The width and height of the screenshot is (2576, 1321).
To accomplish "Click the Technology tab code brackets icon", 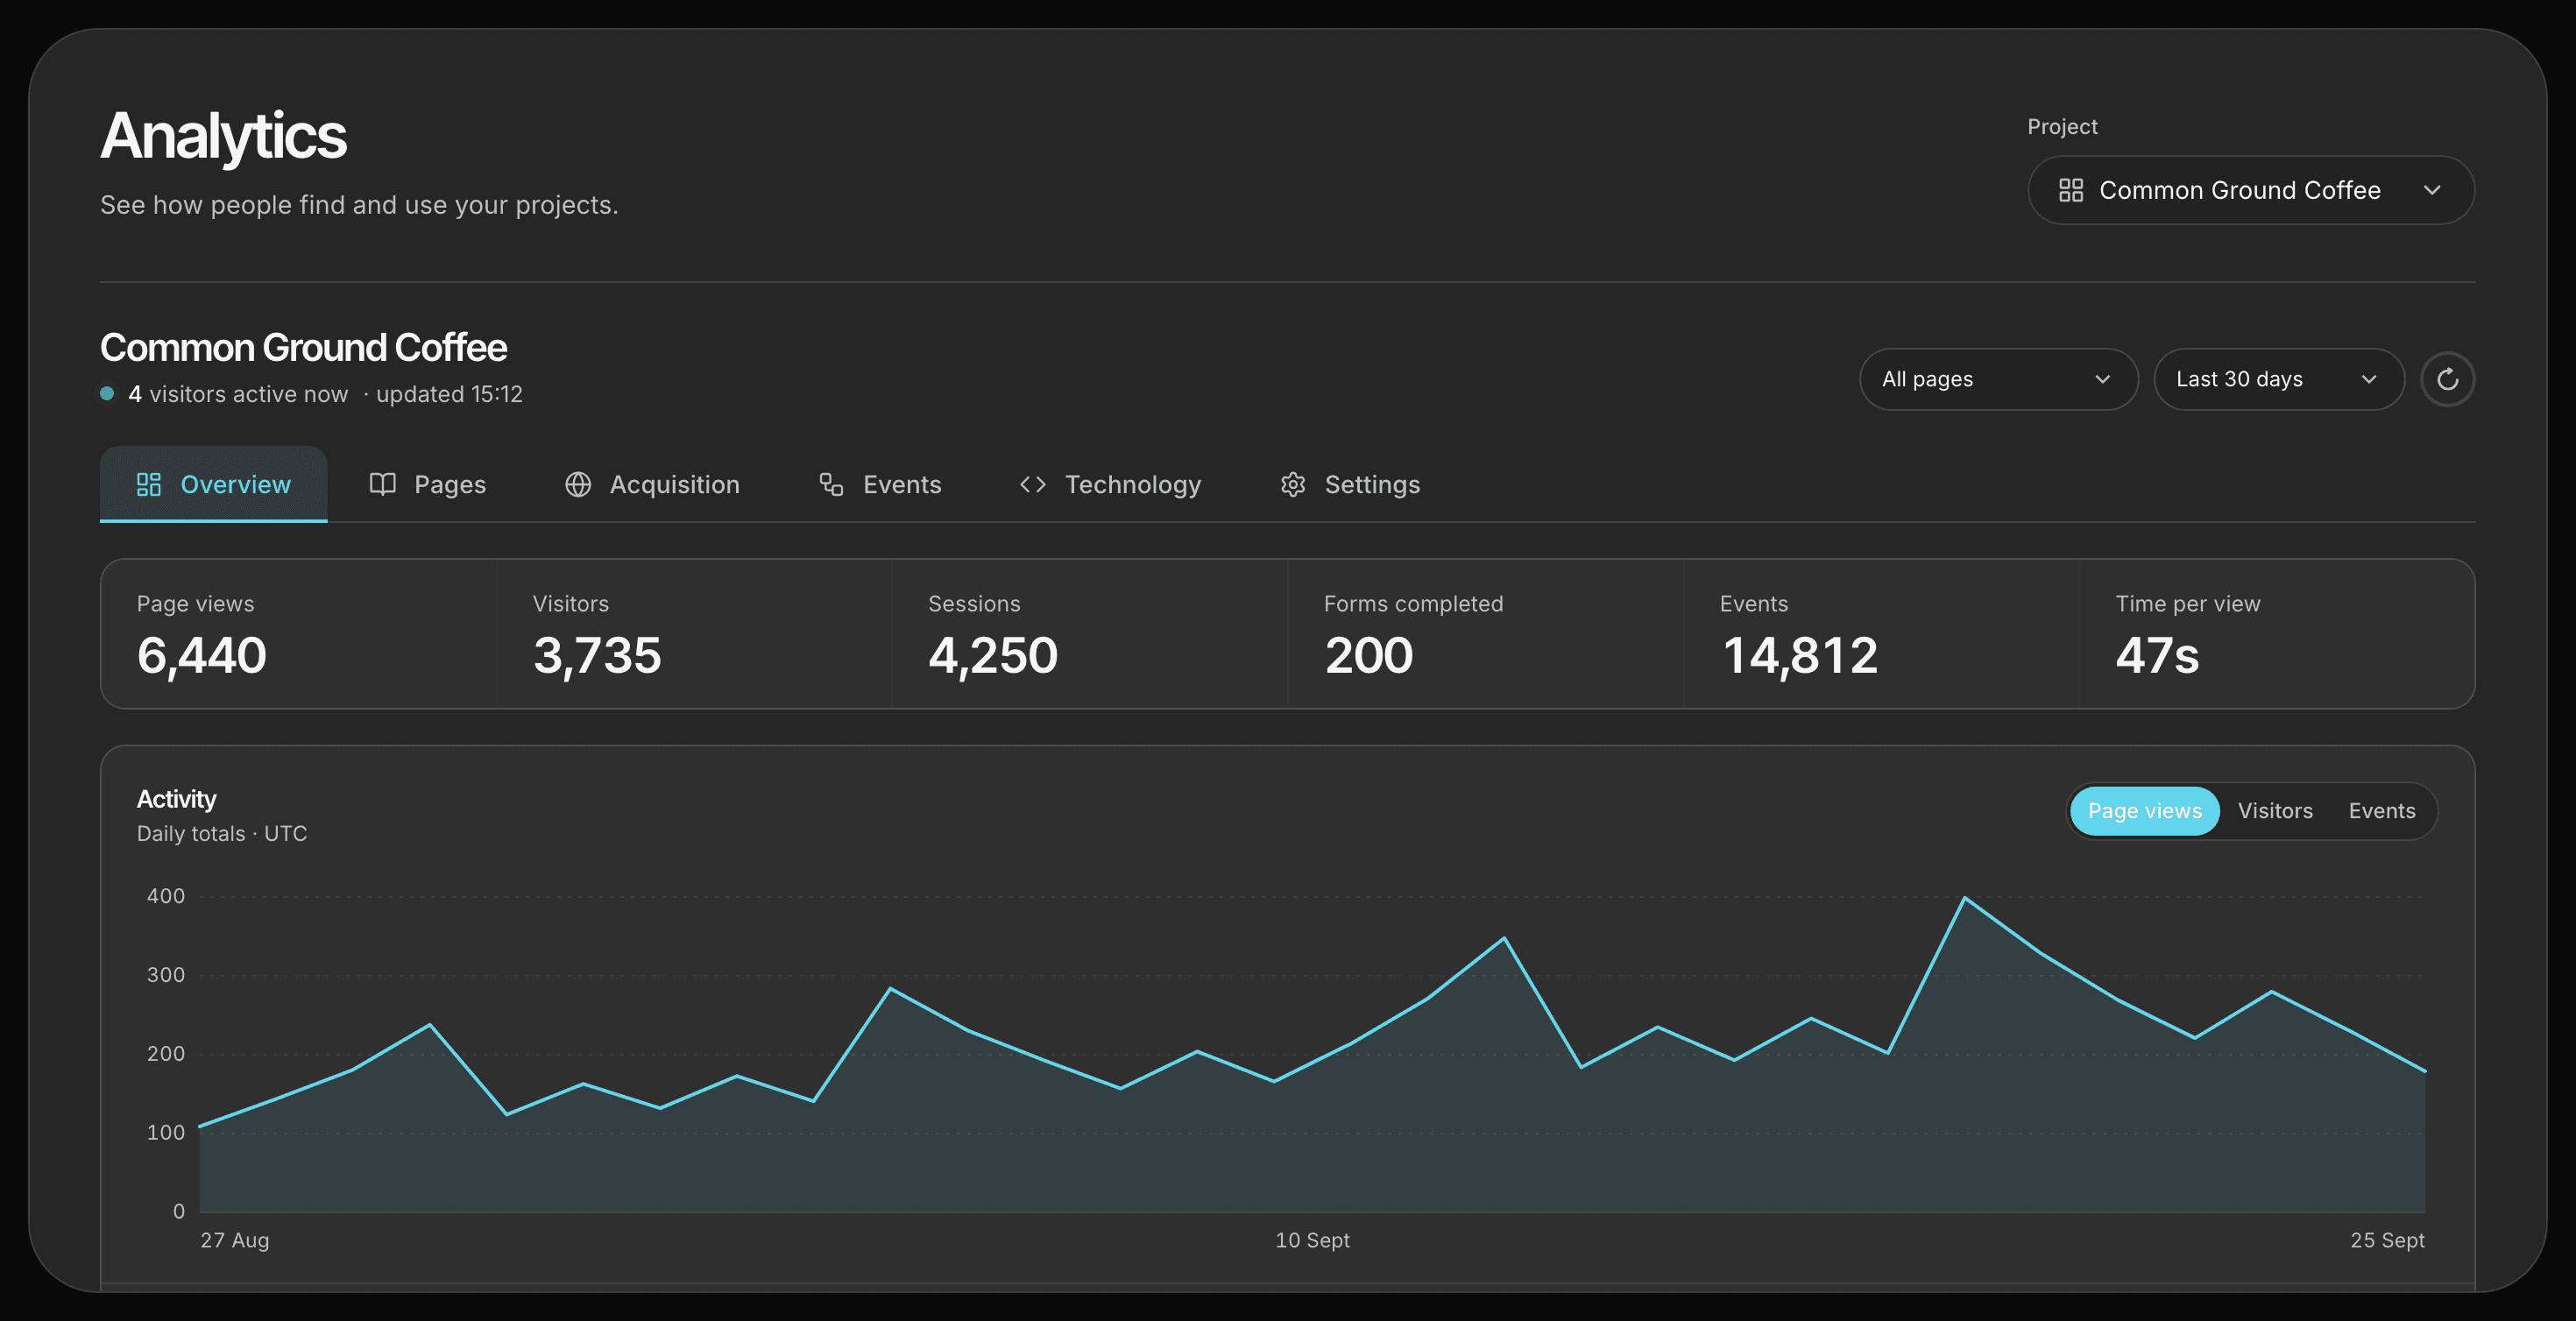I will (x=1033, y=485).
